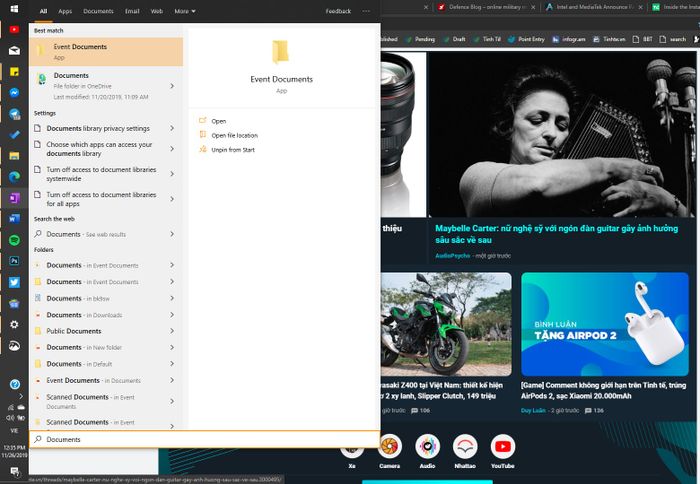
Task: Open the YouTube icon on webpage
Action: pos(503,446)
